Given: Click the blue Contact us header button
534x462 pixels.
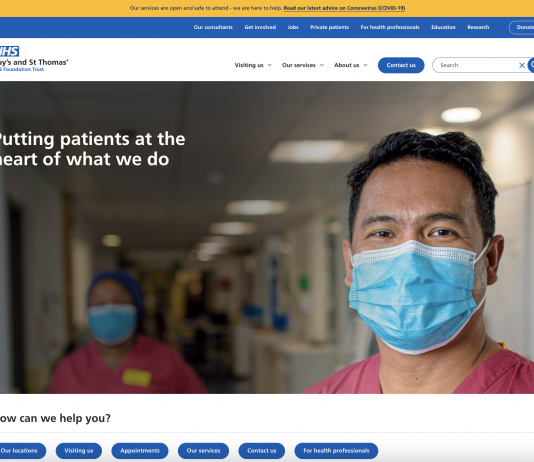Looking at the screenshot, I should (x=401, y=65).
